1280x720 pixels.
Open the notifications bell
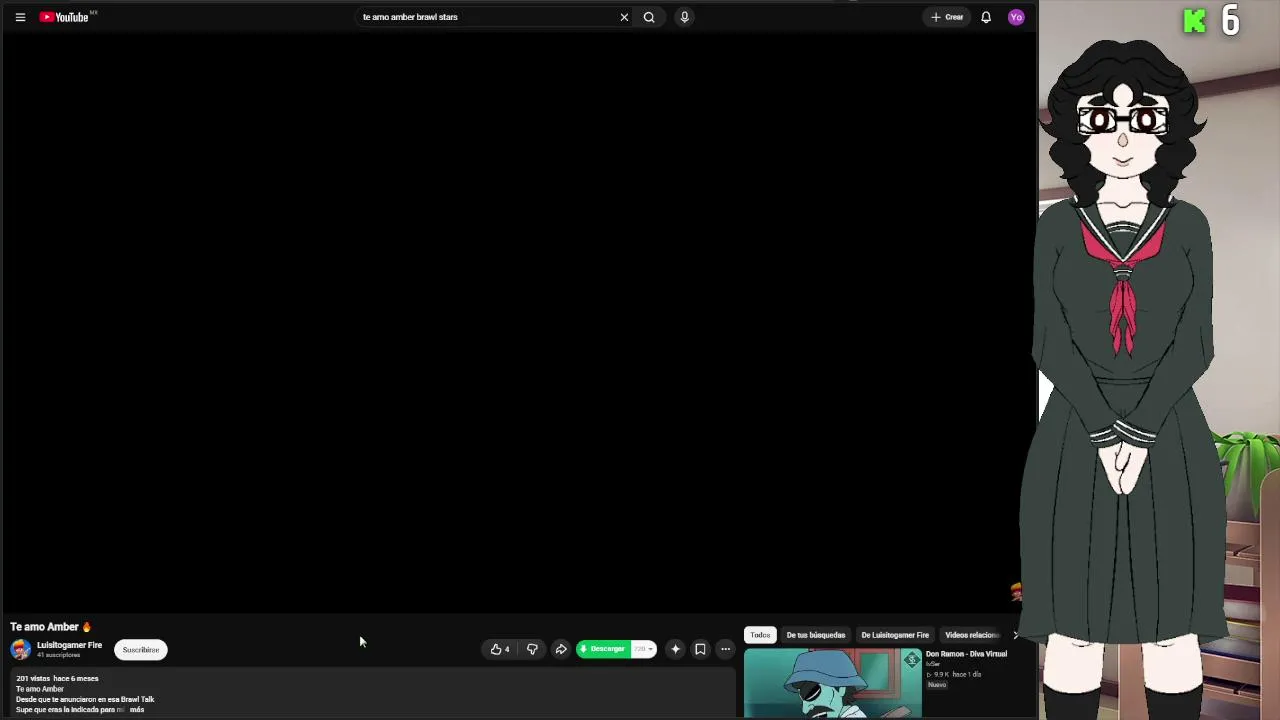click(986, 17)
